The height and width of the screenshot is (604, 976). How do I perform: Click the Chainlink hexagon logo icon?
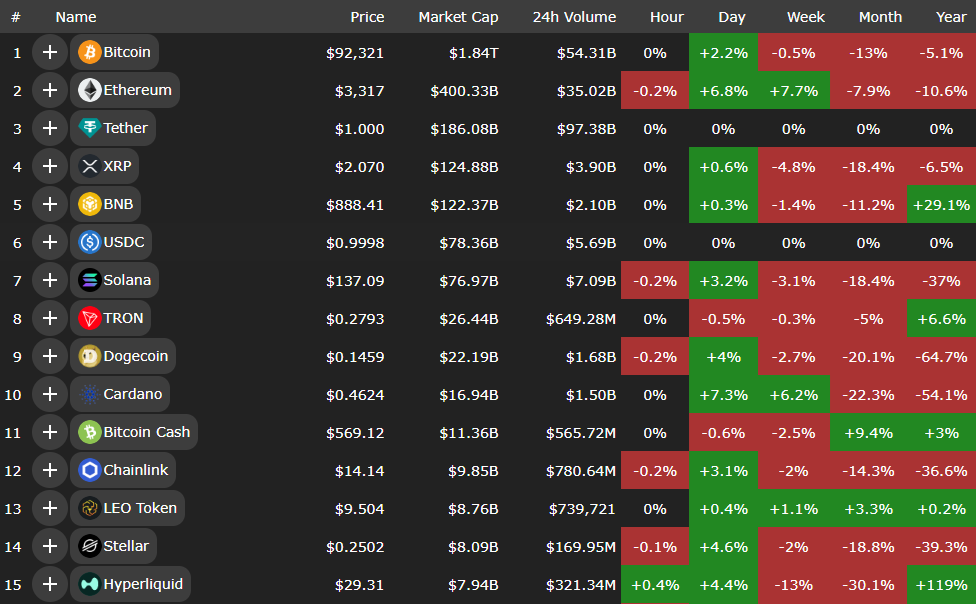[x=90, y=470]
